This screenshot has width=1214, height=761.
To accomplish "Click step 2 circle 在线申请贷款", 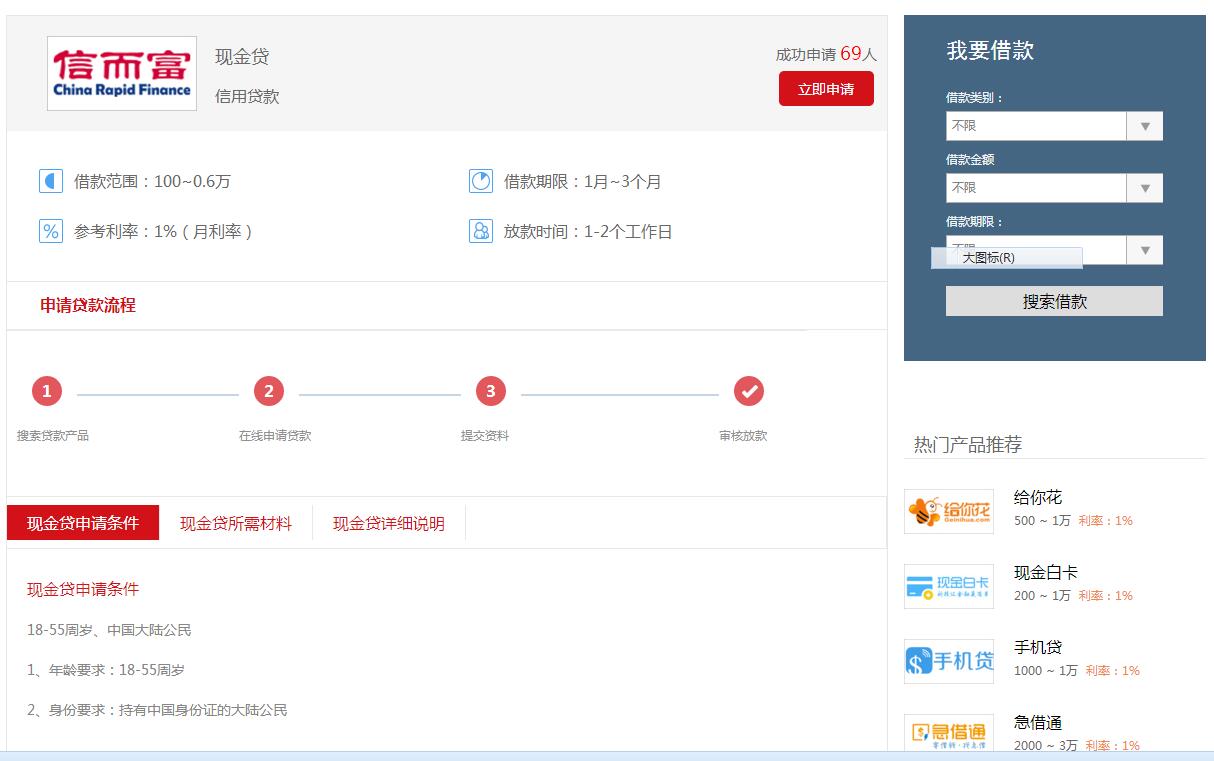I will tap(268, 391).
